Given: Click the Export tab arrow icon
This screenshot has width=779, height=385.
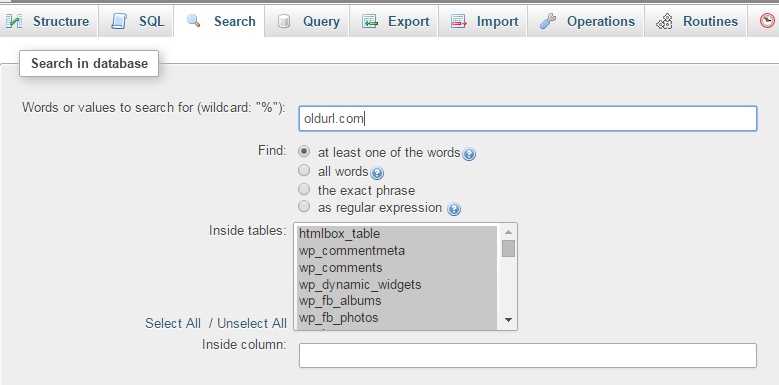Looking at the screenshot, I should click(x=370, y=21).
